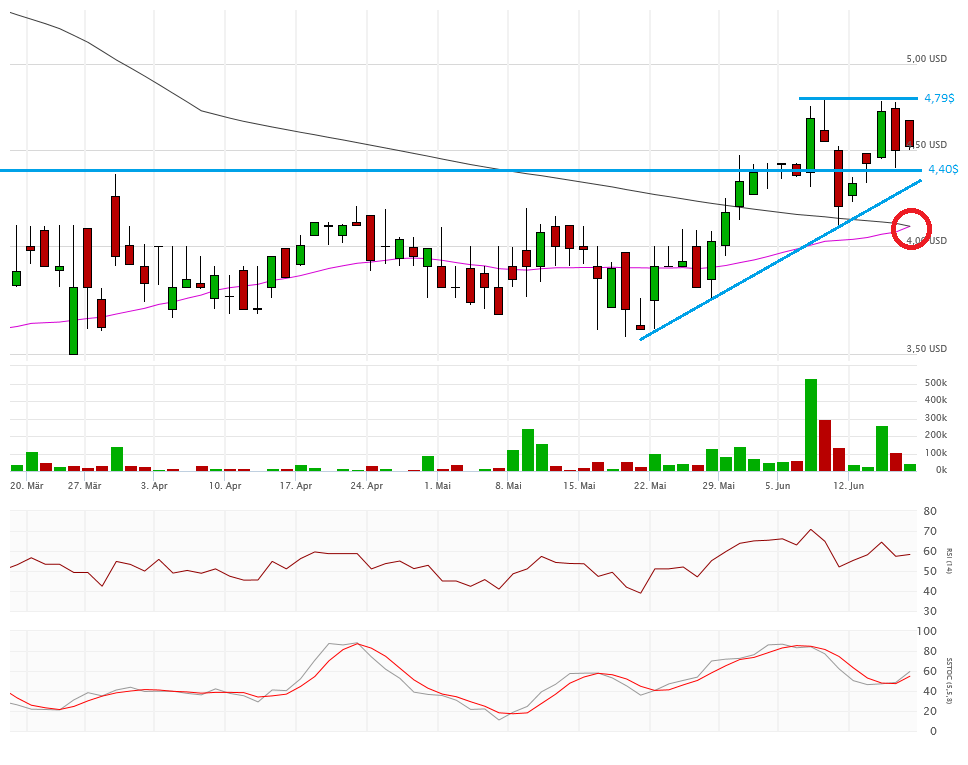Image resolution: width=968 pixels, height=765 pixels.
Task: Click the red circle annotation on chart
Action: pyautogui.click(x=911, y=229)
